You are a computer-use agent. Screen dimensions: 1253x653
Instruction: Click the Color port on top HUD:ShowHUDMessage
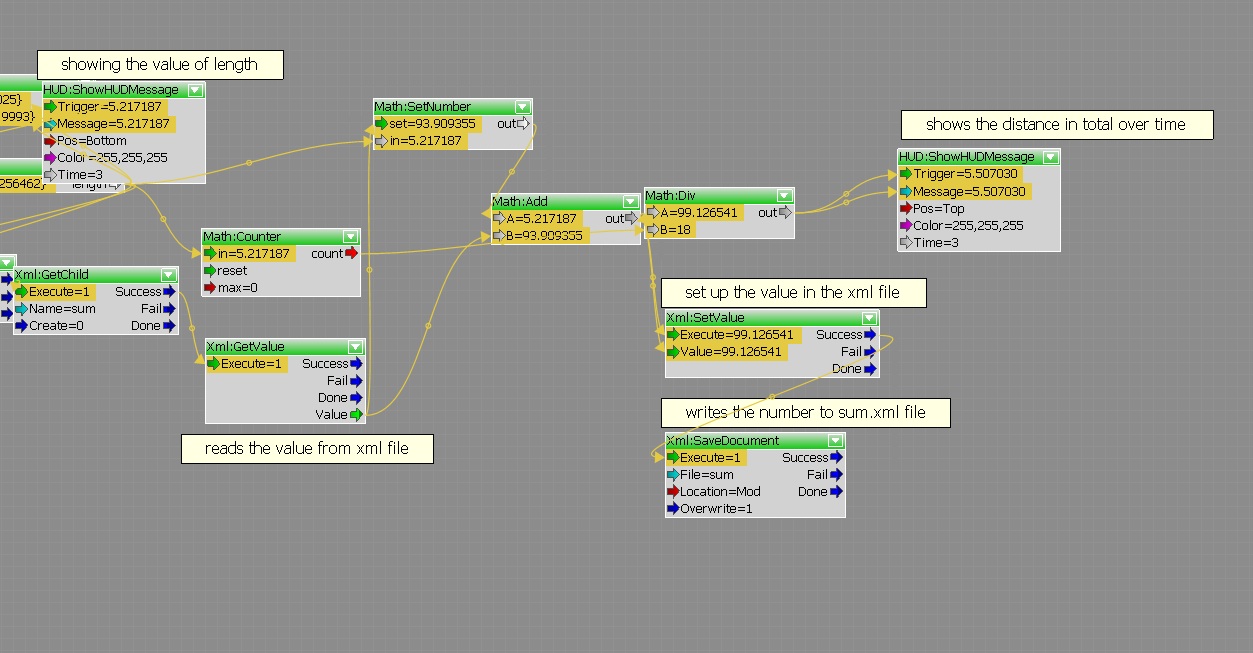[50, 158]
